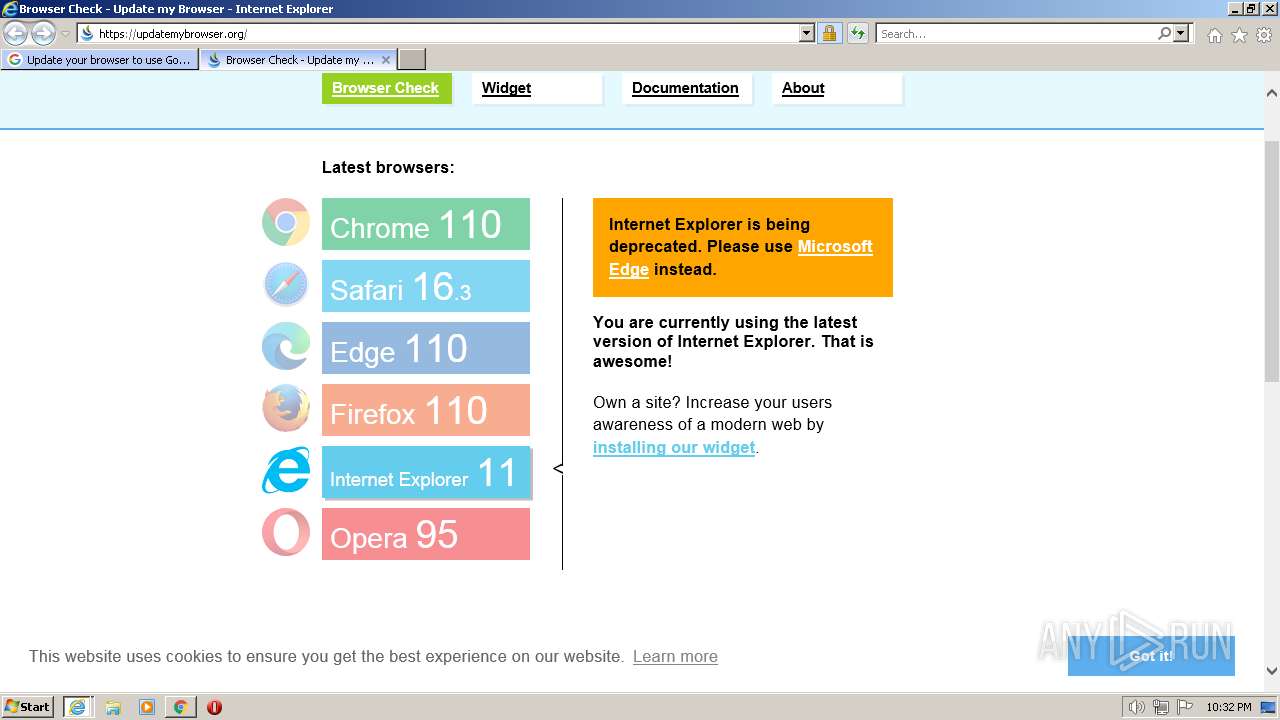Click the Action Center flag icon
This screenshot has height=720, width=1280.
(x=1184, y=707)
